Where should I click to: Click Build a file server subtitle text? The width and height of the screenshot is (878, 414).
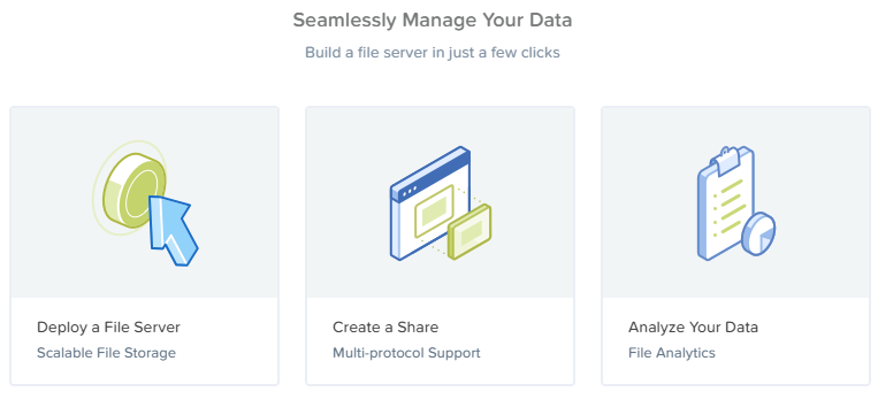click(x=432, y=53)
